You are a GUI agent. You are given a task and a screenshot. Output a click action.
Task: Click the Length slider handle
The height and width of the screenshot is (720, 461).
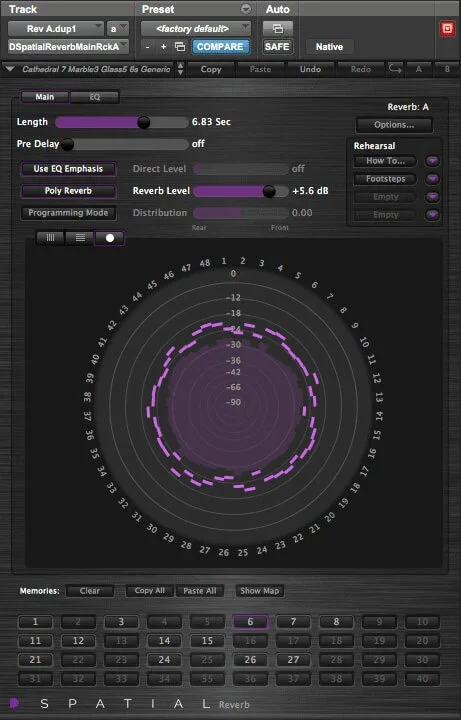144,122
